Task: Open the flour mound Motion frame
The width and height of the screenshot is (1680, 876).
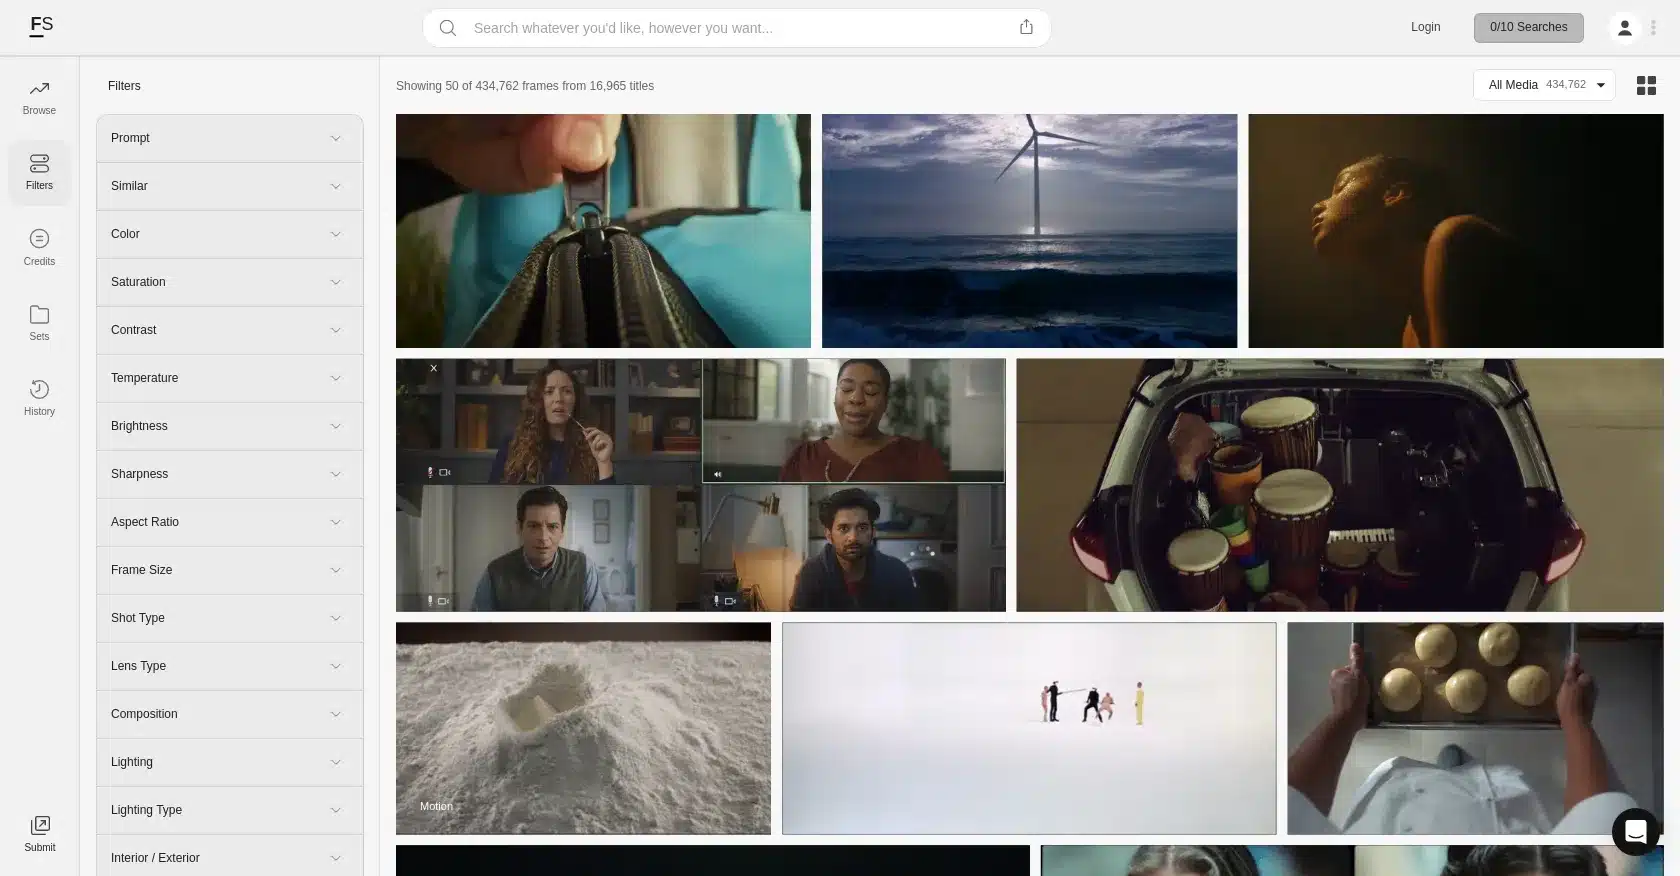Action: click(583, 728)
